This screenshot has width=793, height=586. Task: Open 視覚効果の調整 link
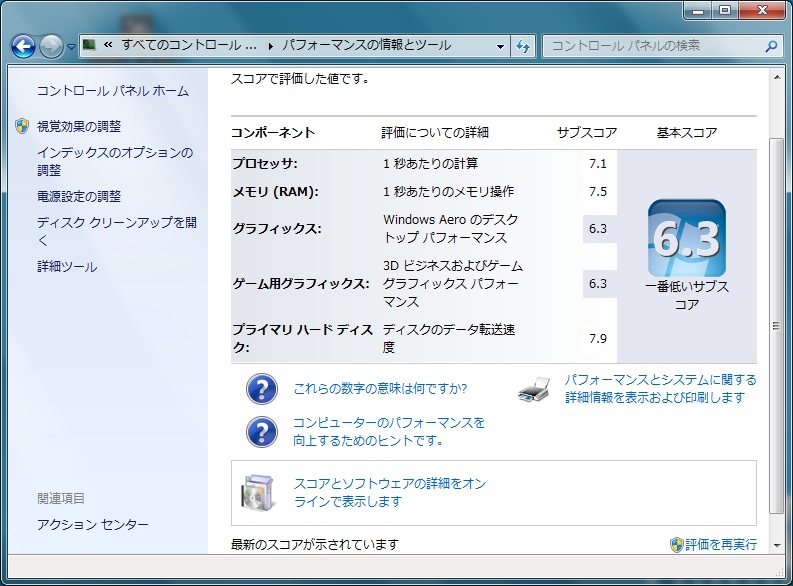79,126
